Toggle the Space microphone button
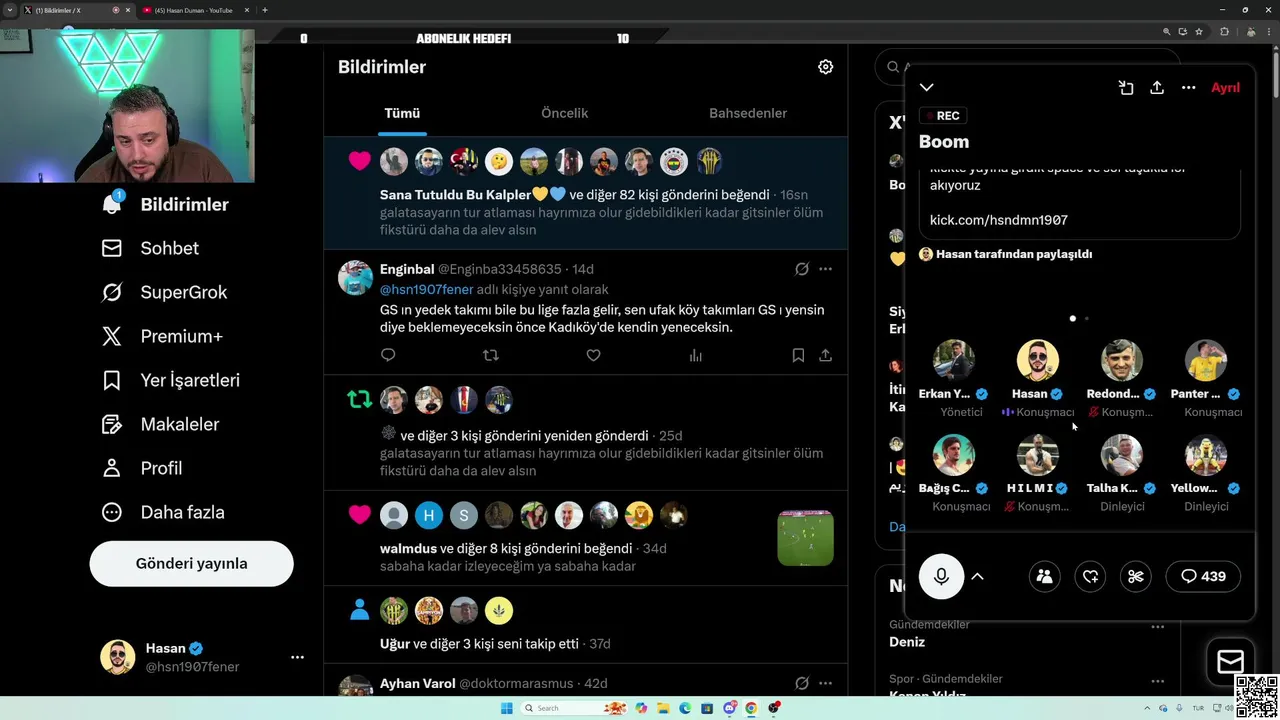Screen dimensions: 1280x720 point(941,576)
